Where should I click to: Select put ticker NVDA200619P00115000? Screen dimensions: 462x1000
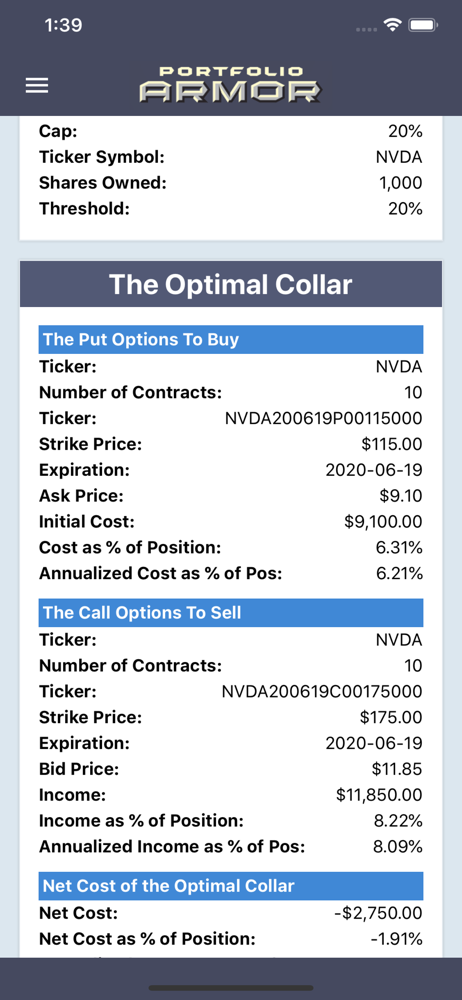click(x=324, y=418)
